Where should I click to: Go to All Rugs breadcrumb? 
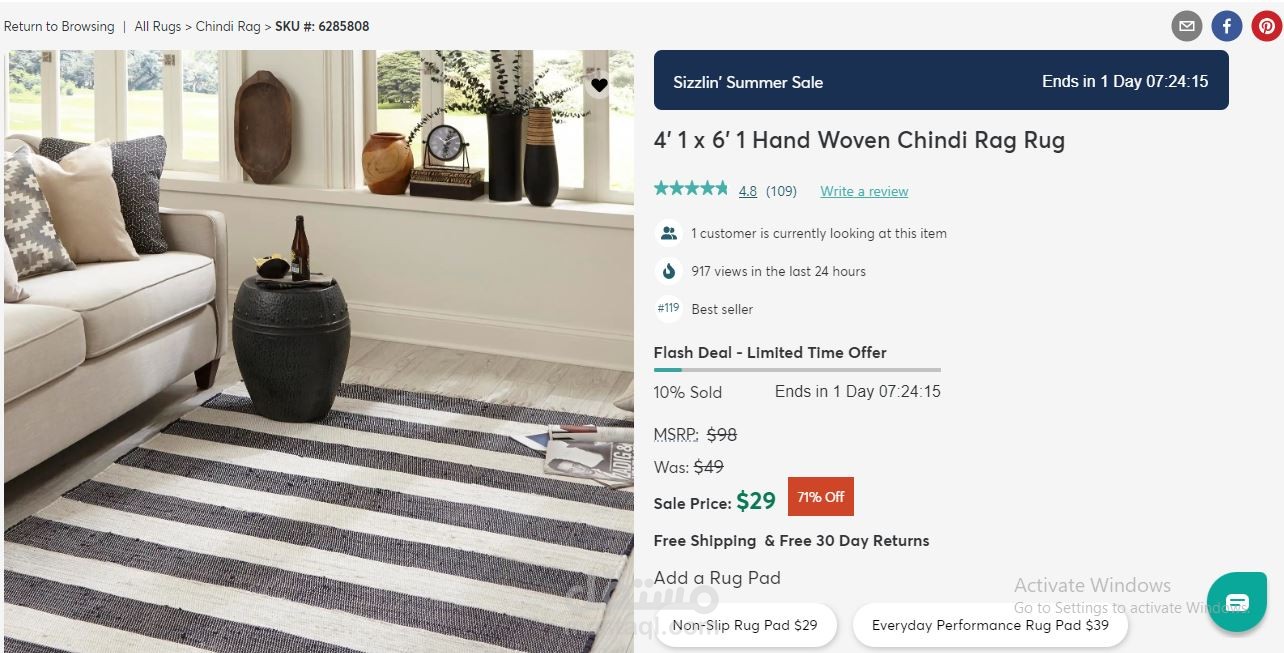(x=158, y=26)
